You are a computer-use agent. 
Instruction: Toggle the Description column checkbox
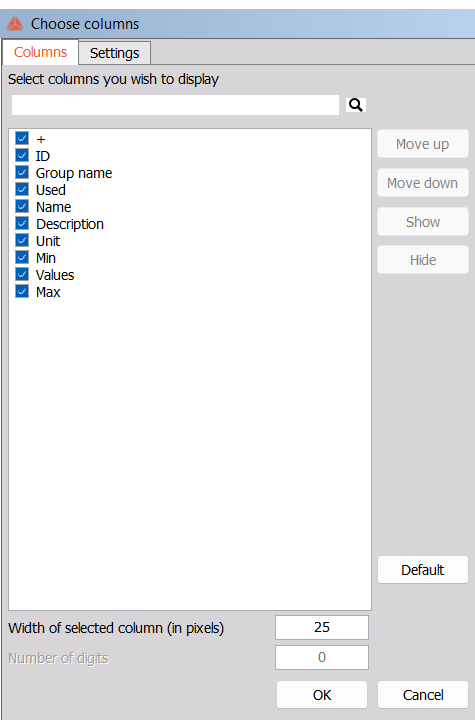point(22,223)
